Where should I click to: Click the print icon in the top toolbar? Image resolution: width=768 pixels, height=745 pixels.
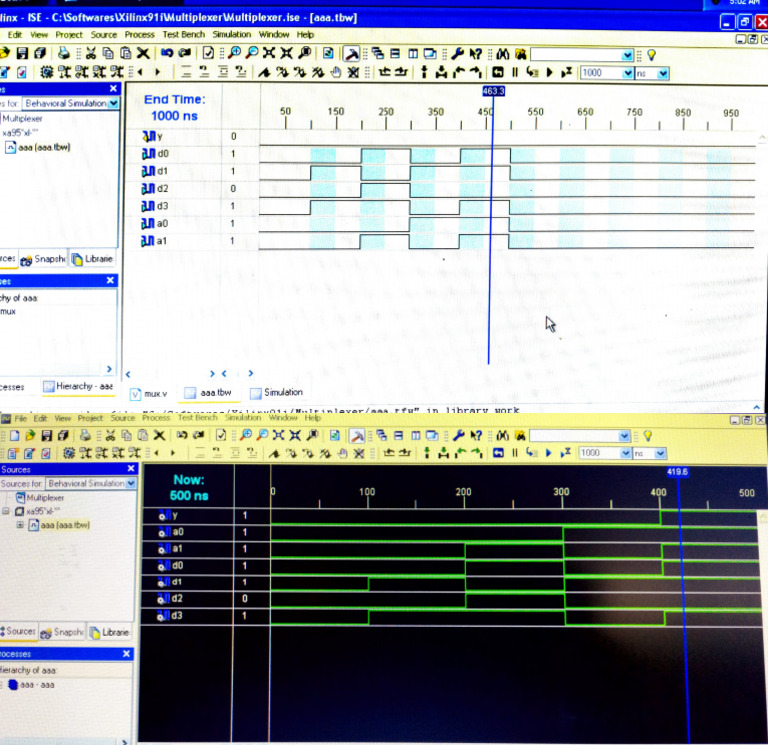pyautogui.click(x=64, y=53)
